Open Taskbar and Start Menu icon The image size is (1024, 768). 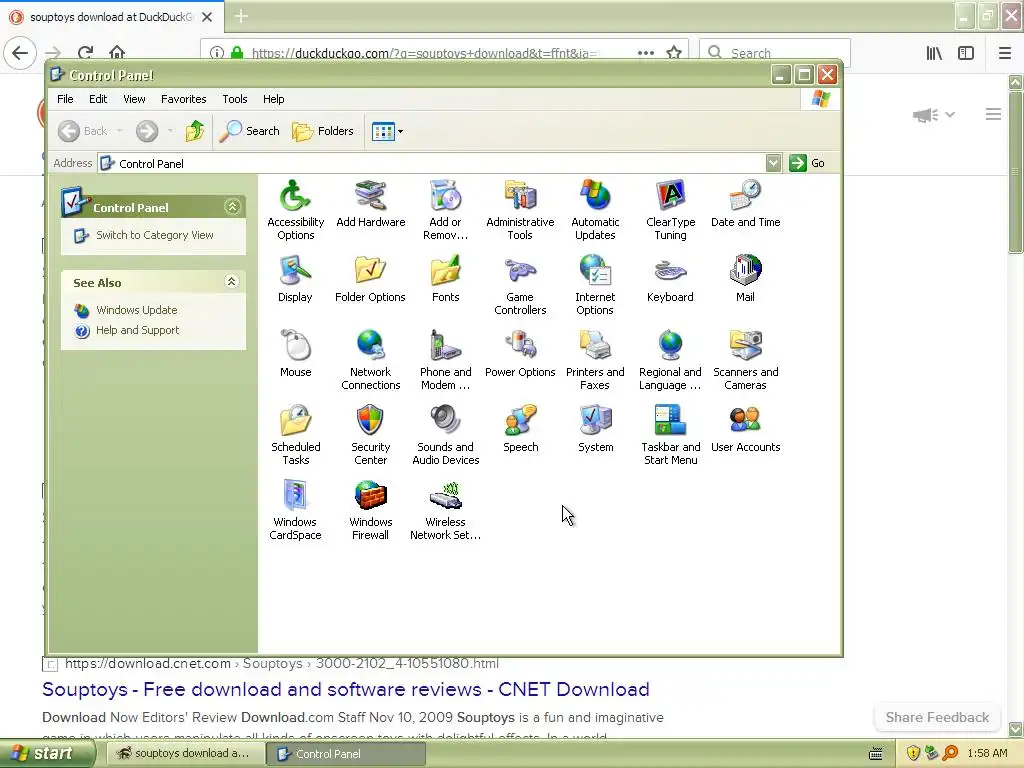point(670,436)
